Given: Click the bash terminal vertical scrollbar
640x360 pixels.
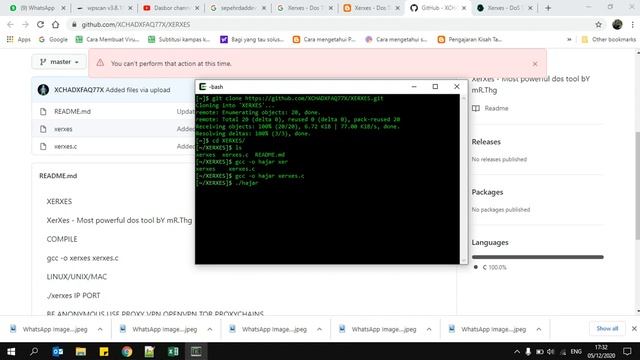Looking at the screenshot, I should point(463,179).
